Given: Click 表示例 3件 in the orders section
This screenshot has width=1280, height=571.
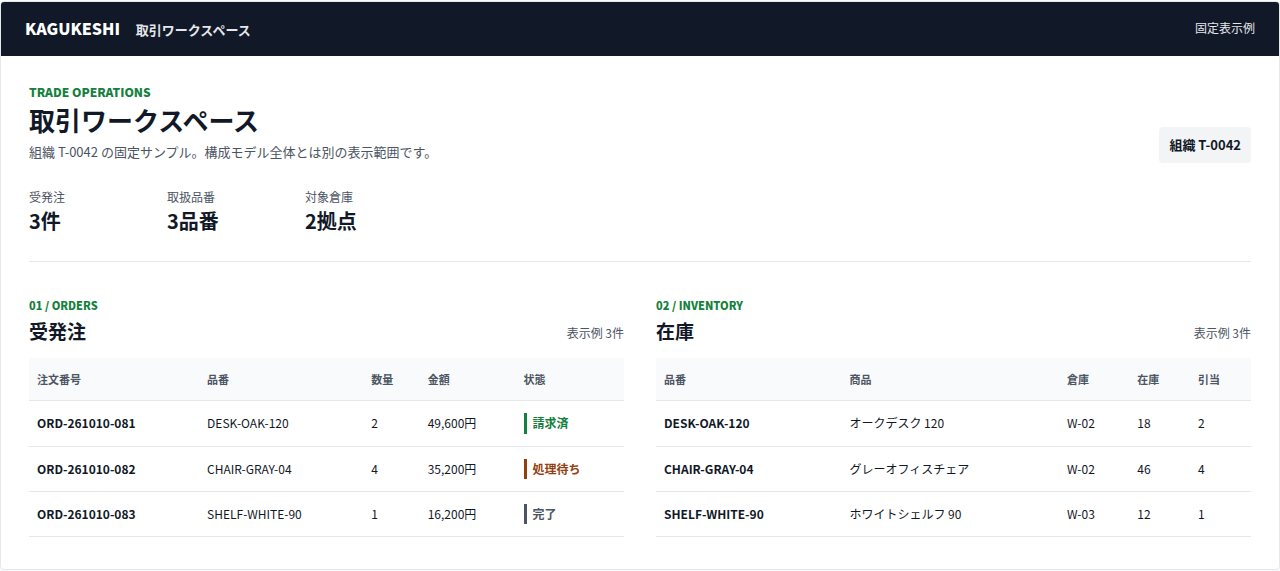Looking at the screenshot, I should (x=595, y=333).
